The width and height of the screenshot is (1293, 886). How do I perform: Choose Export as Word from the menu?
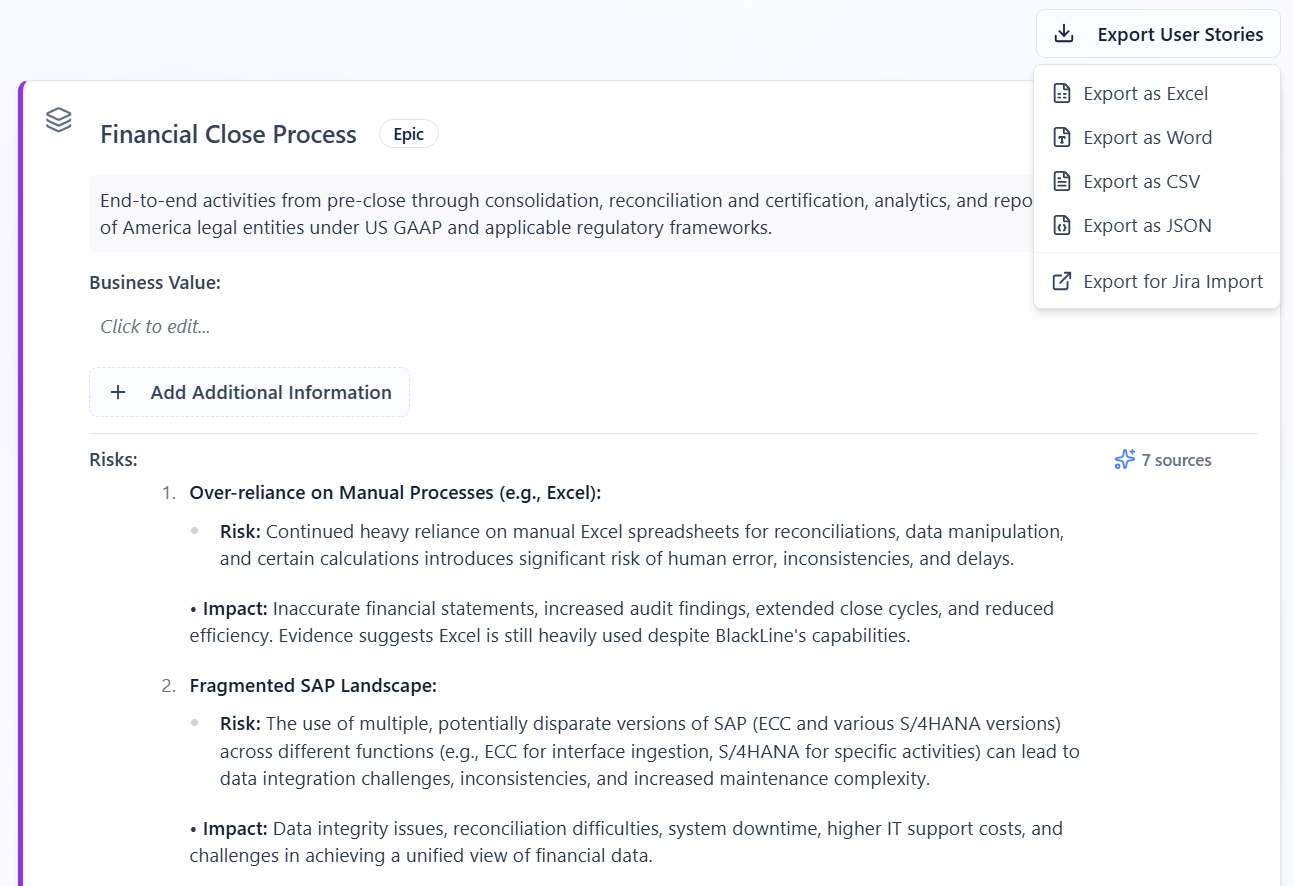pos(1147,137)
